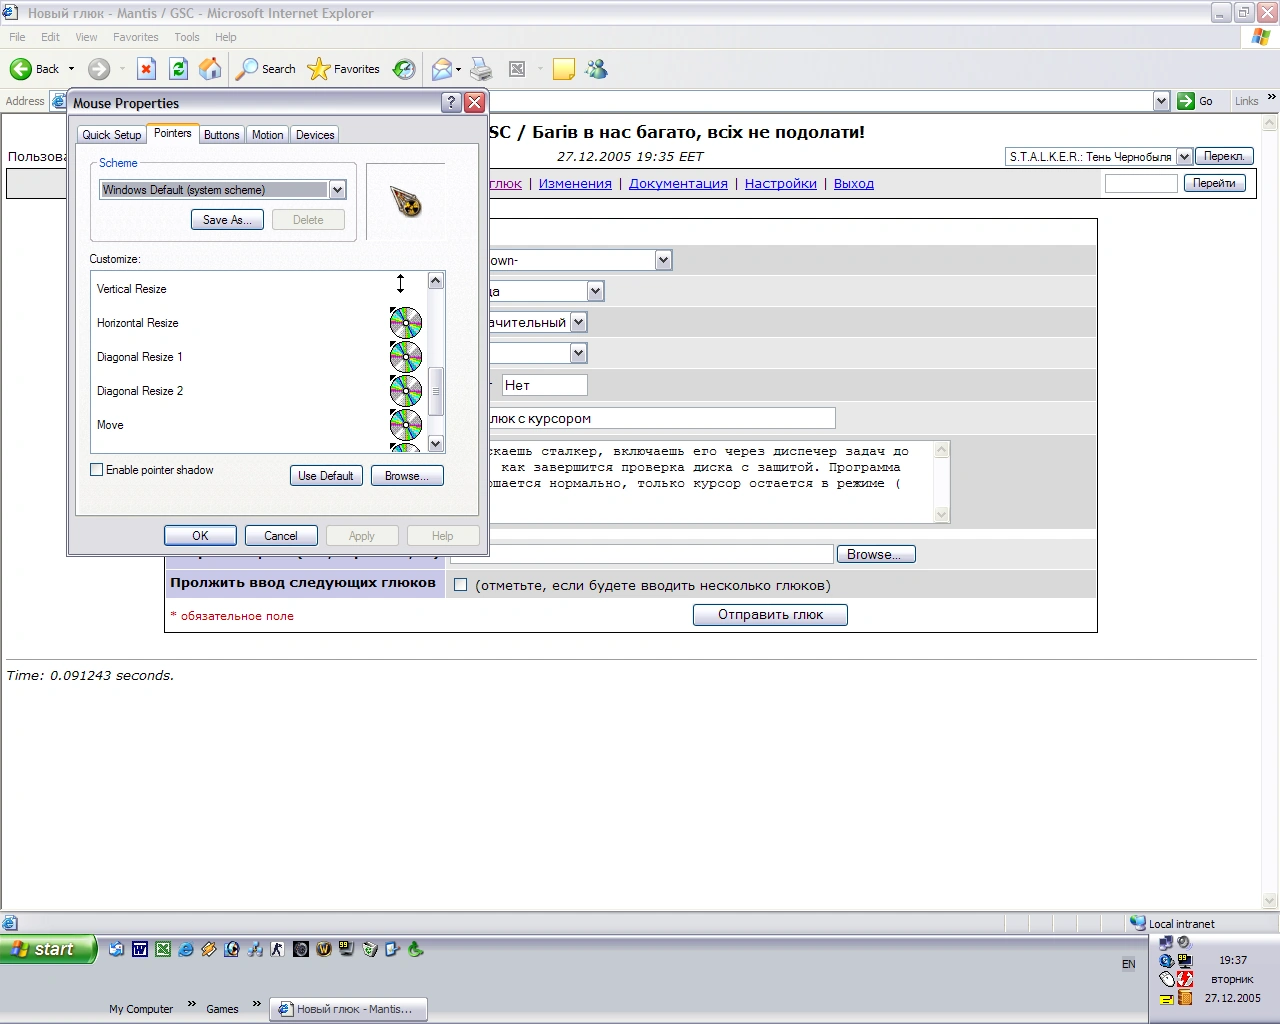The width and height of the screenshot is (1280, 1024).
Task: Click the Home icon in IE toolbar
Action: 210,69
